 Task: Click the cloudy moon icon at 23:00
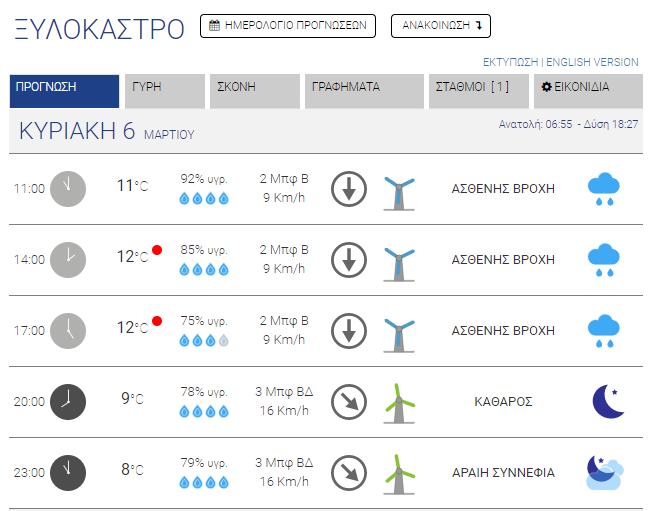point(605,472)
